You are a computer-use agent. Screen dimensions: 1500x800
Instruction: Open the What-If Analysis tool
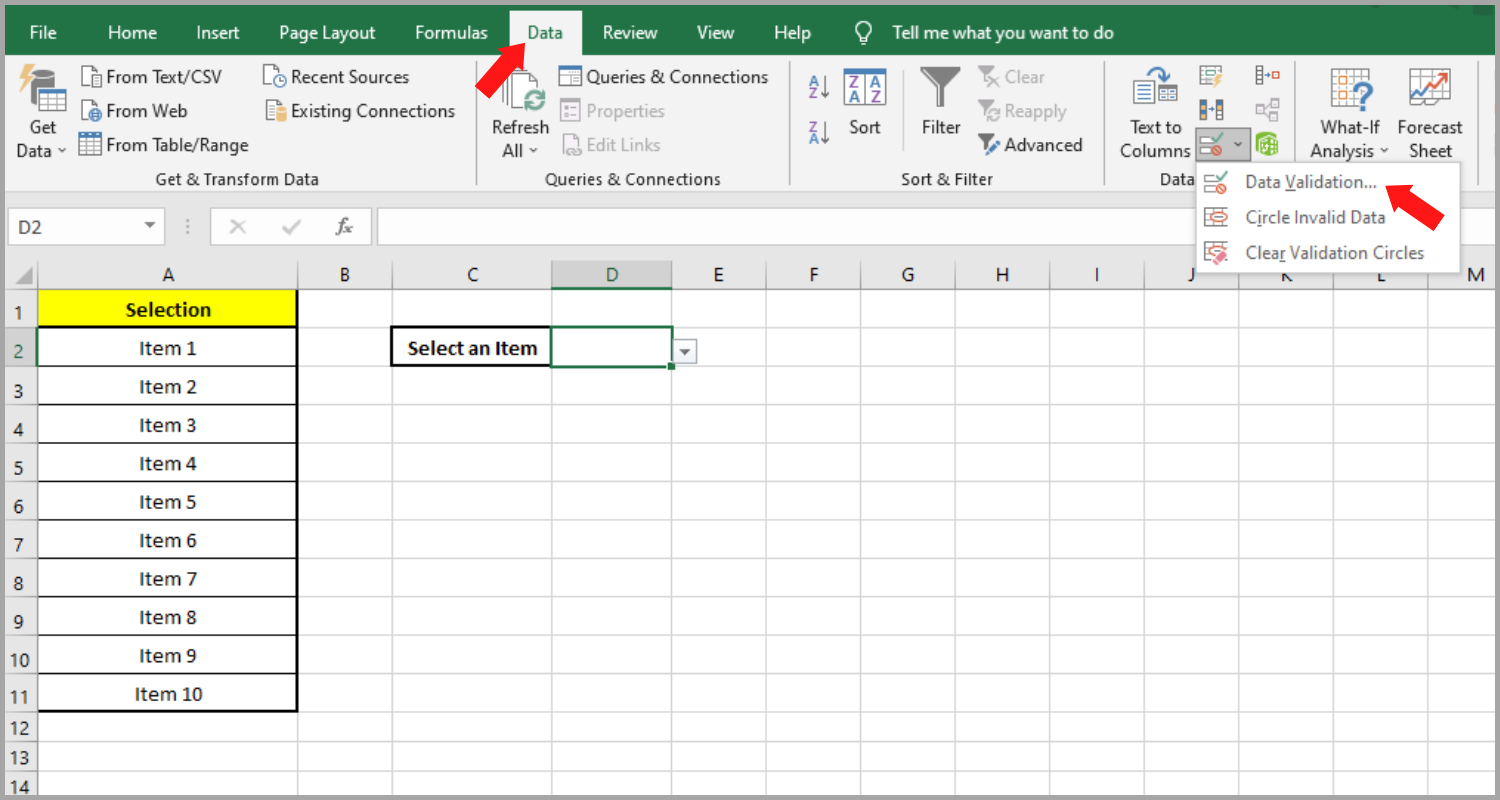1349,110
